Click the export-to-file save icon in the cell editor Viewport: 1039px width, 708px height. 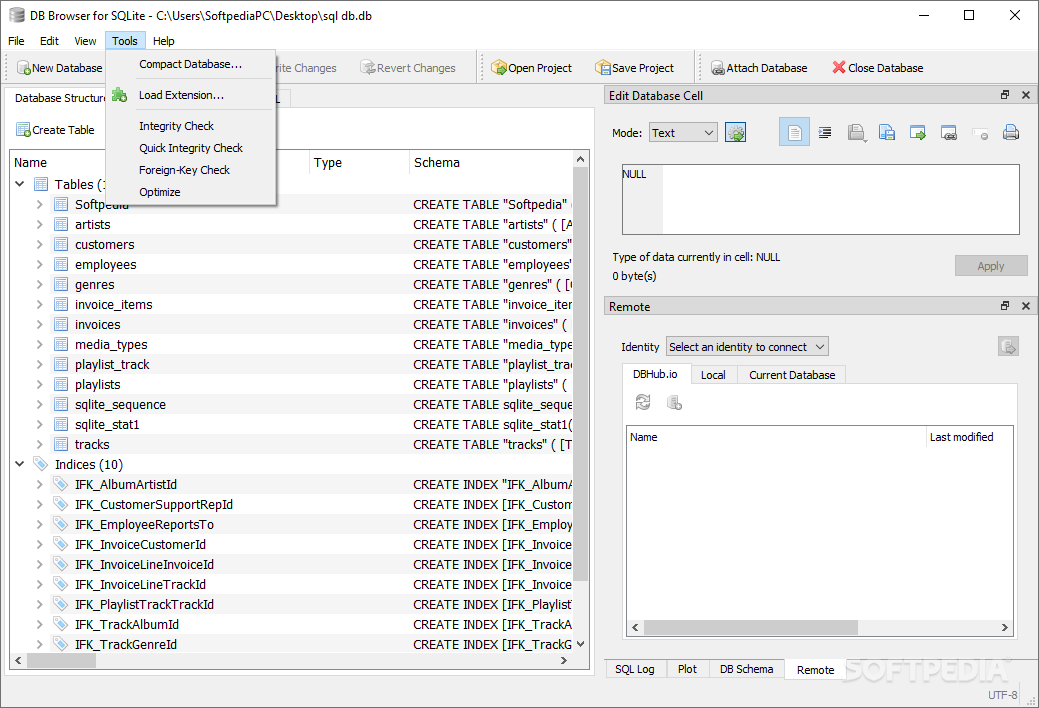point(887,133)
